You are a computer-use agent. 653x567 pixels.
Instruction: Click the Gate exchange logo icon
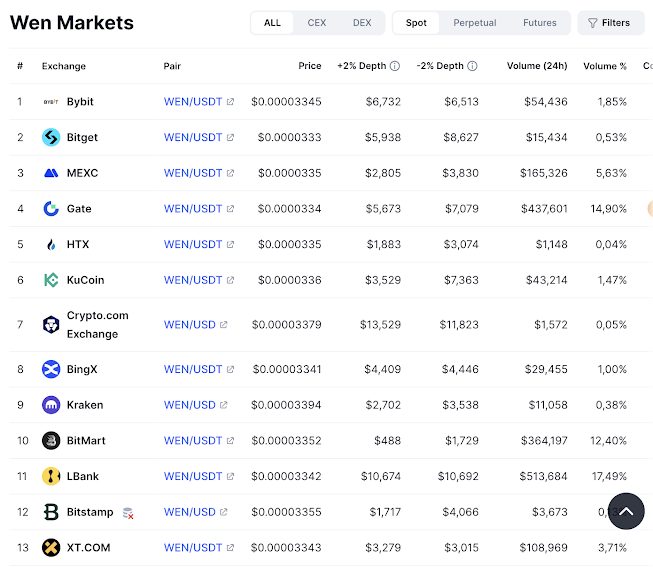pos(51,209)
